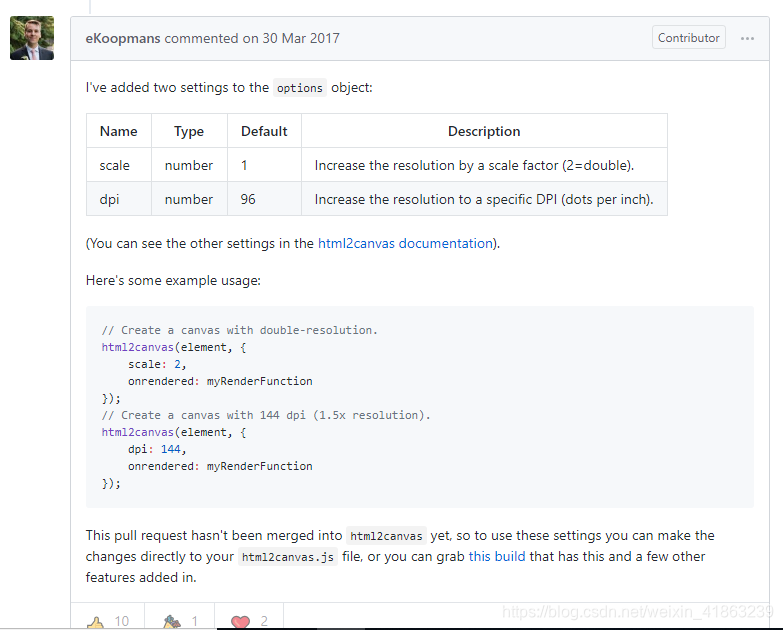
Task: Click the 'double-resolution' comment line in code
Action: (240, 330)
